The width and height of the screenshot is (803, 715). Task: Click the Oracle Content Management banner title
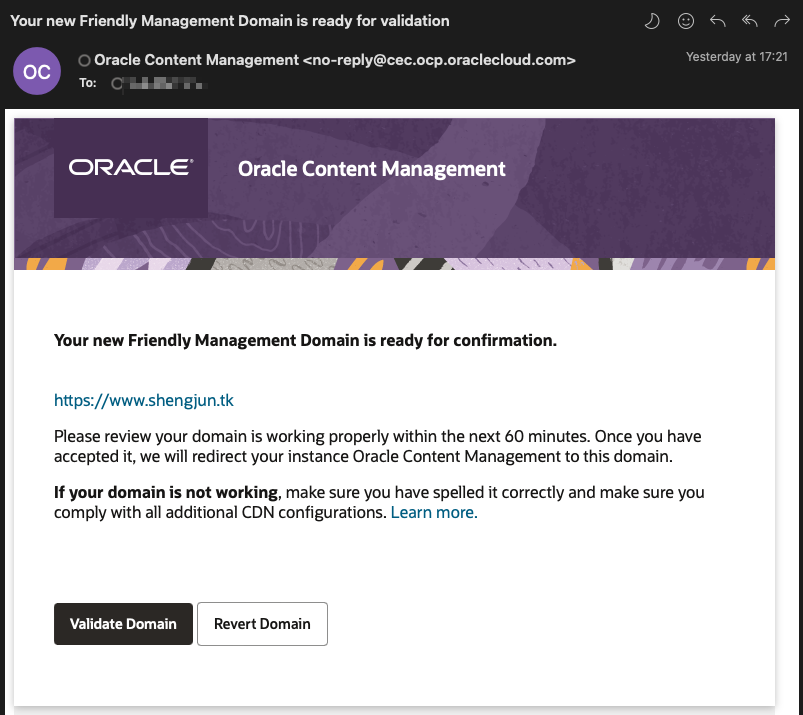372,169
